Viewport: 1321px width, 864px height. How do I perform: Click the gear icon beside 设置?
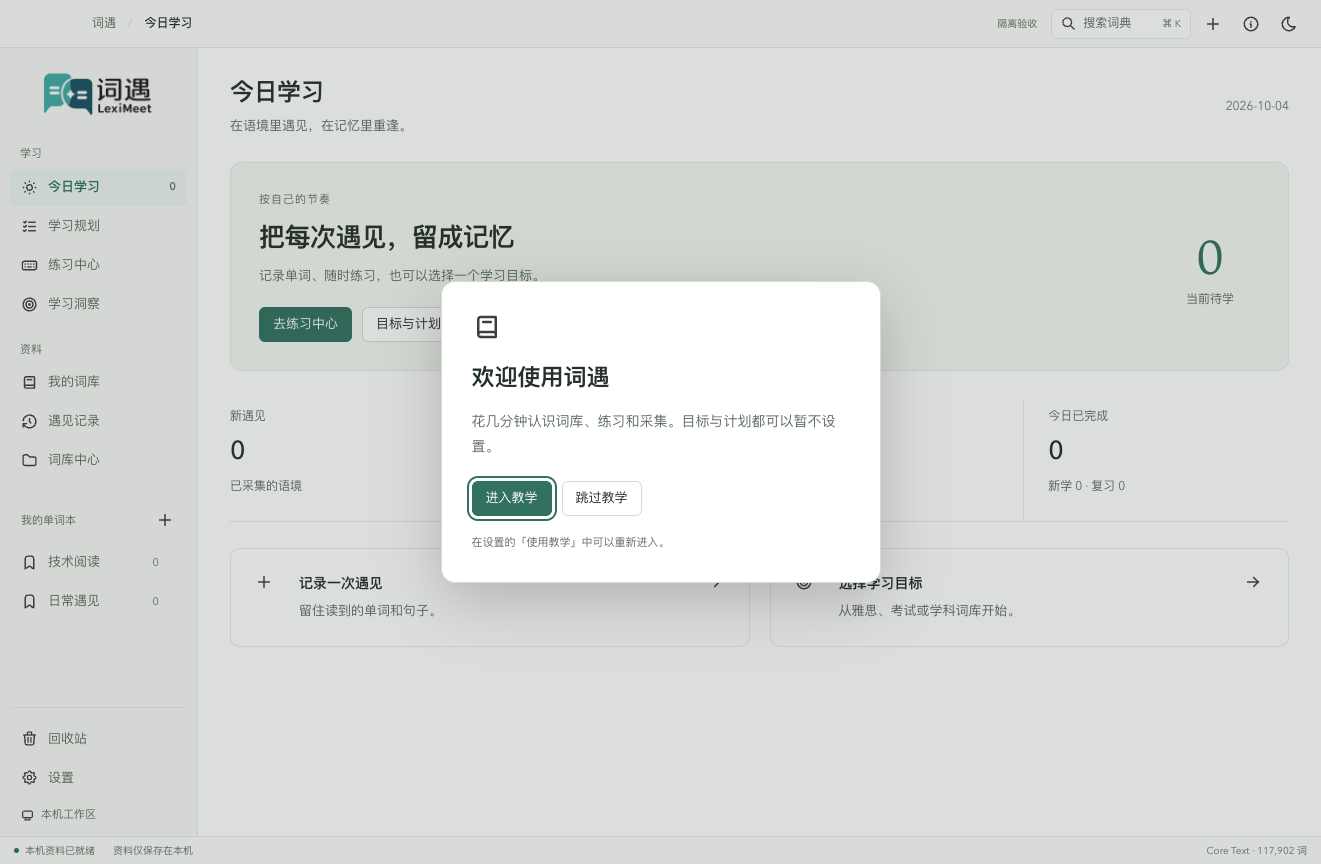coord(29,777)
